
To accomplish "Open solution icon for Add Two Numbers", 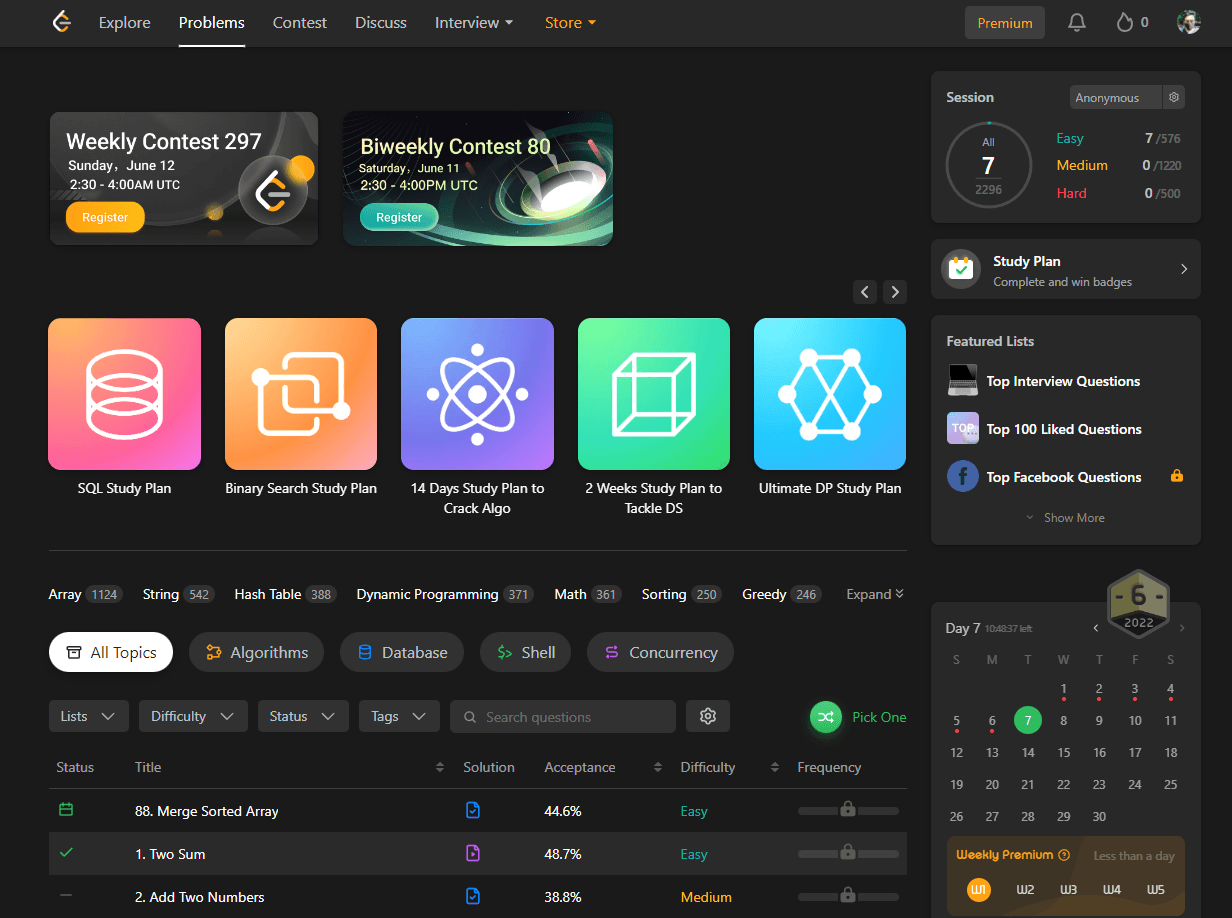I will (x=473, y=896).
